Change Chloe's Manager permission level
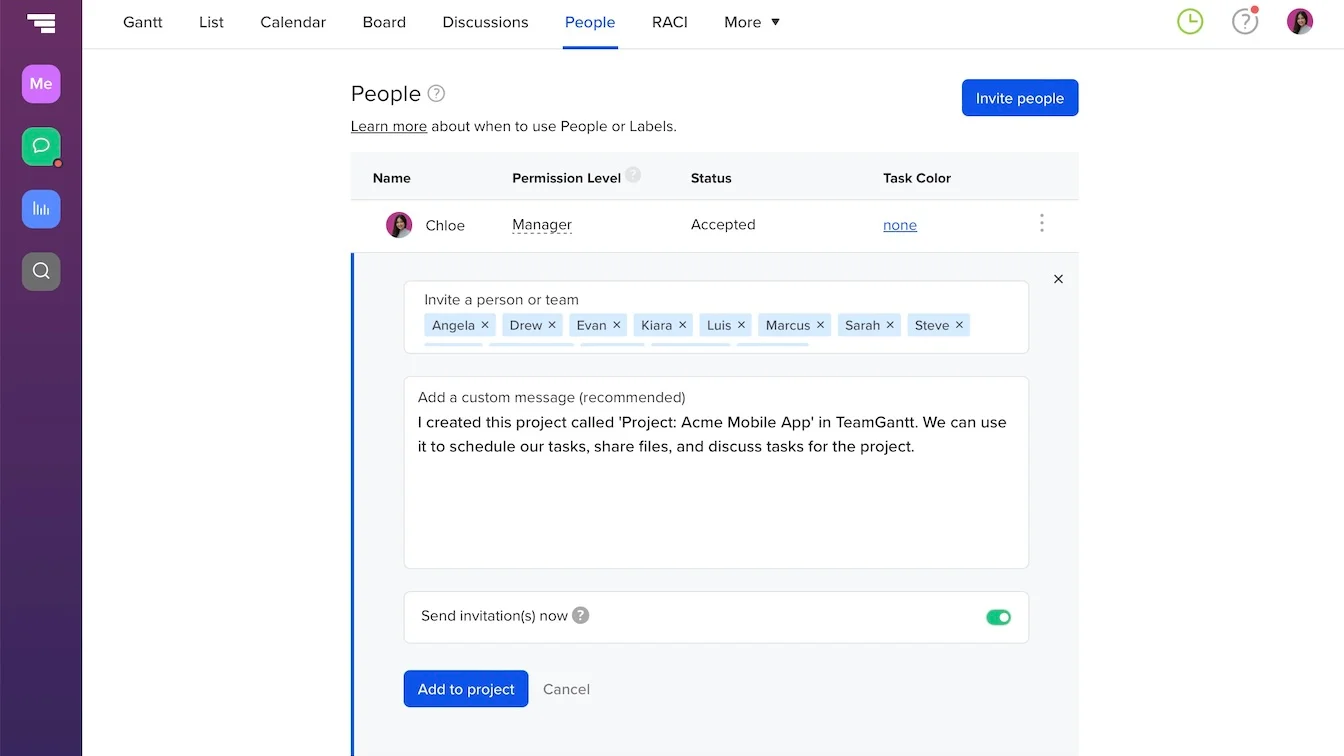Viewport: 1344px width, 756px height. point(541,224)
